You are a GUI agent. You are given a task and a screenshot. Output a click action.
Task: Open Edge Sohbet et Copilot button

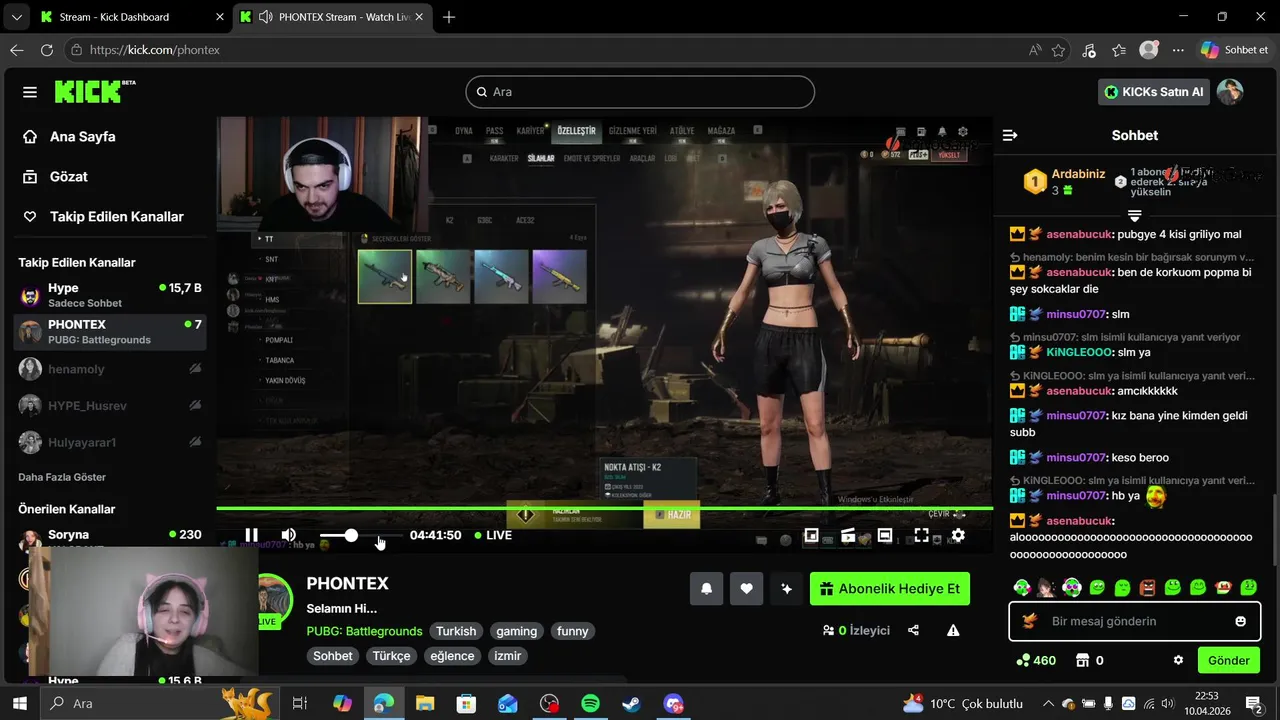1234,50
